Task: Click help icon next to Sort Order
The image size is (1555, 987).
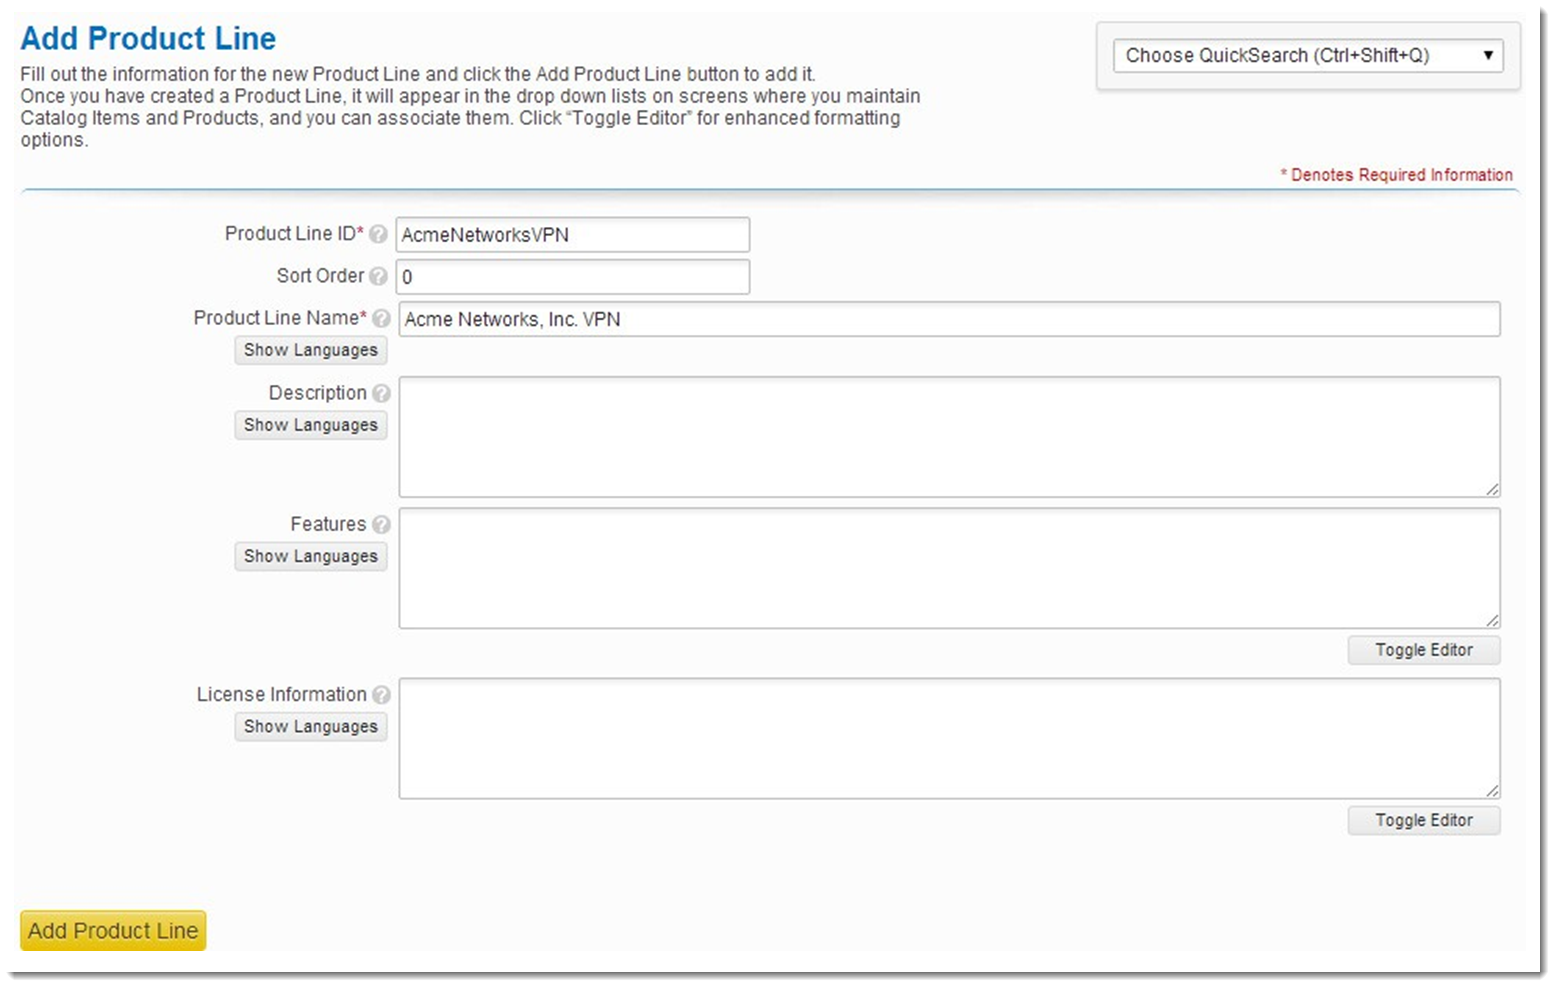Action: point(378,276)
